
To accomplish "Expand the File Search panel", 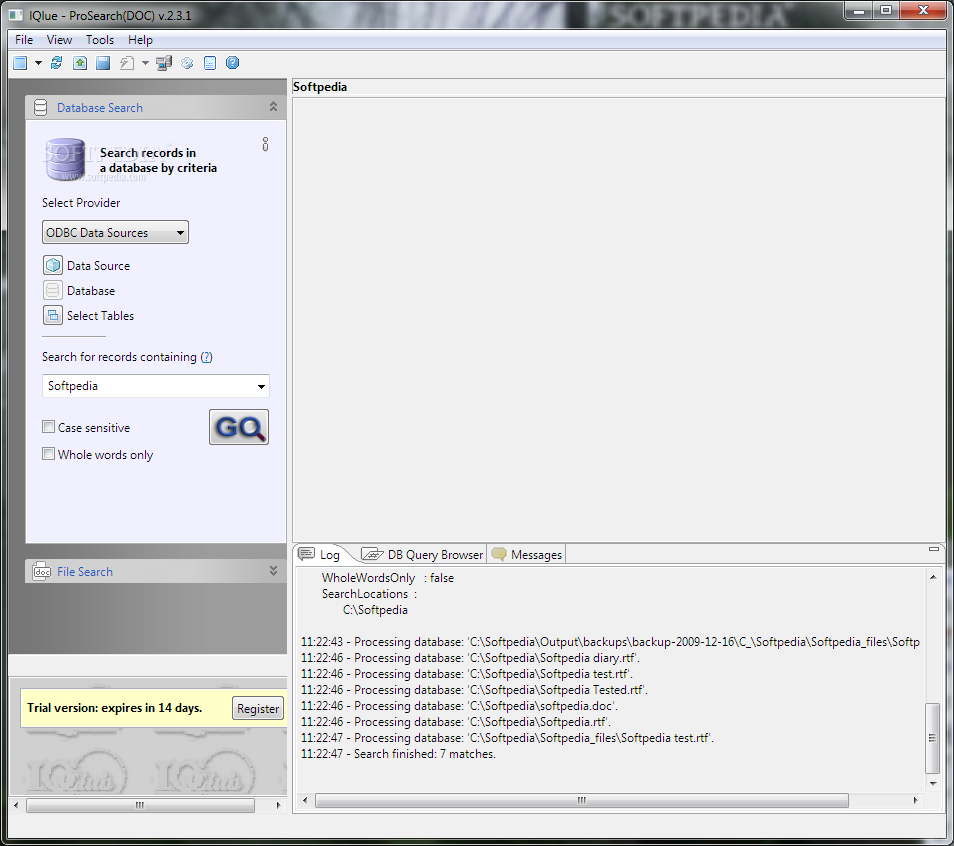I will click(x=273, y=570).
